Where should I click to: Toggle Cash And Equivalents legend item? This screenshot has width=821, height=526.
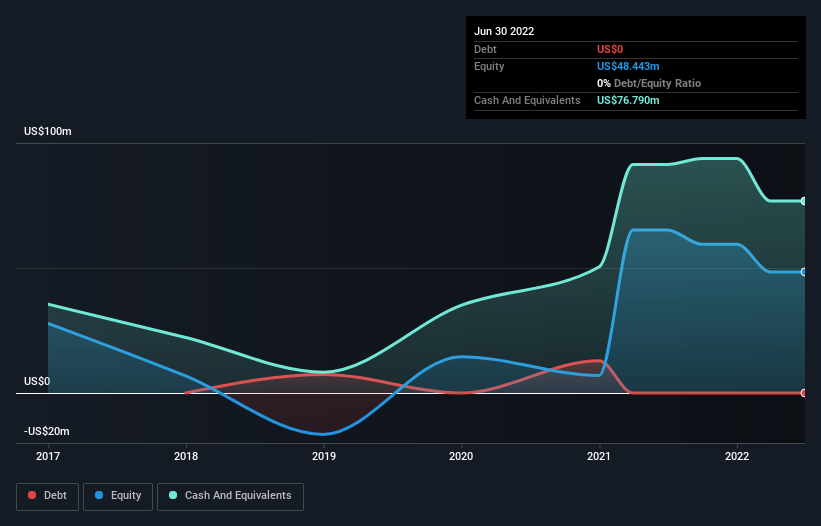pyautogui.click(x=230, y=496)
